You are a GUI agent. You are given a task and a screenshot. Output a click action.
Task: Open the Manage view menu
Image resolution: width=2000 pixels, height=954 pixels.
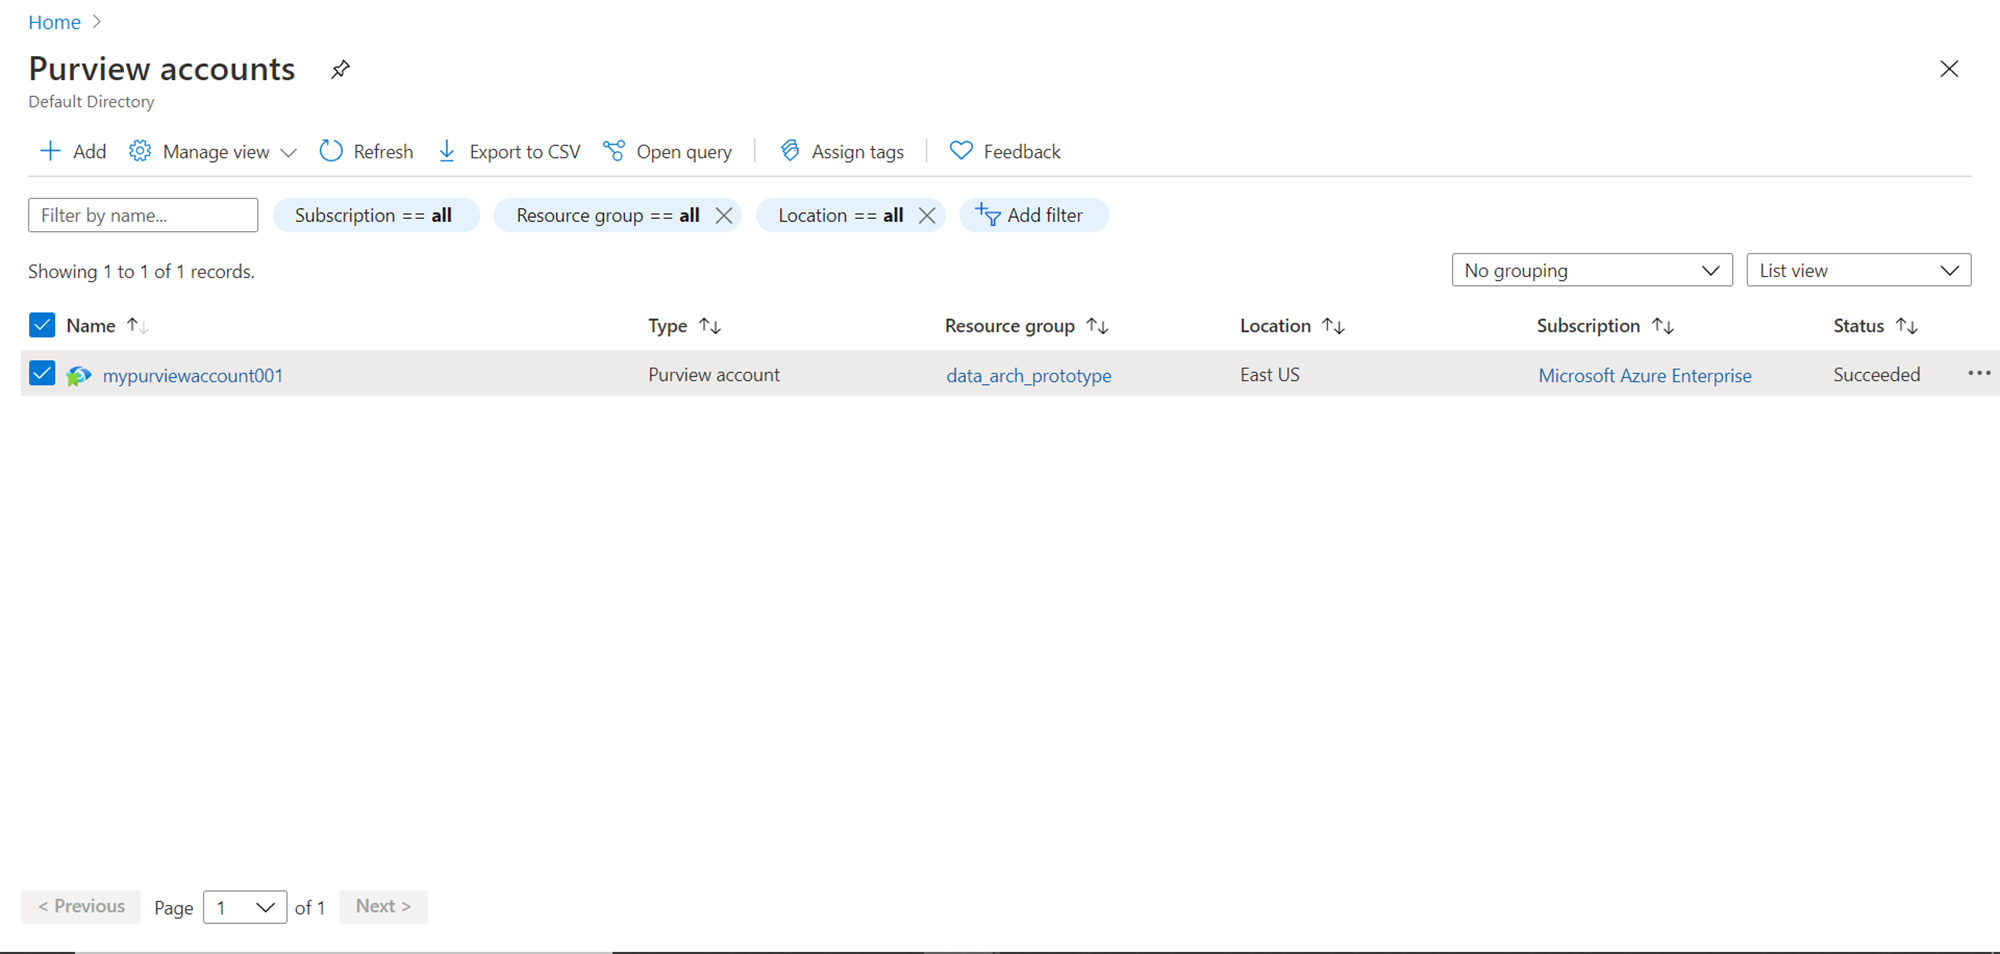[213, 151]
